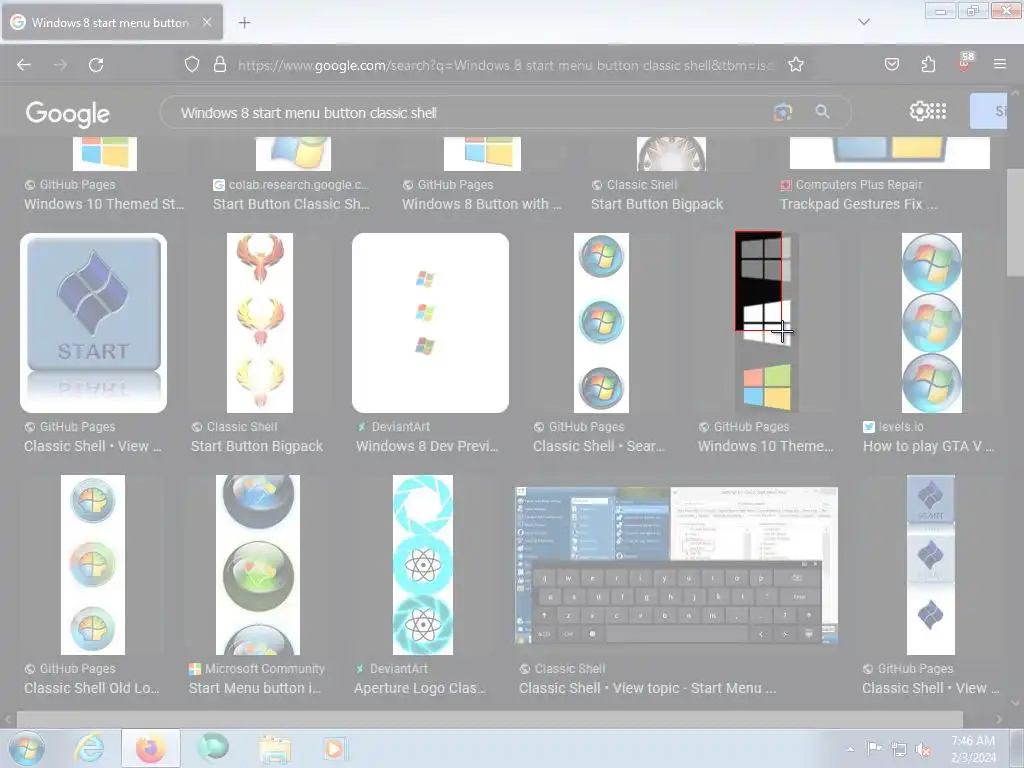Open the 'Start Button Classic Sh...' result link
The width and height of the screenshot is (1024, 768).
pyautogui.click(x=291, y=204)
